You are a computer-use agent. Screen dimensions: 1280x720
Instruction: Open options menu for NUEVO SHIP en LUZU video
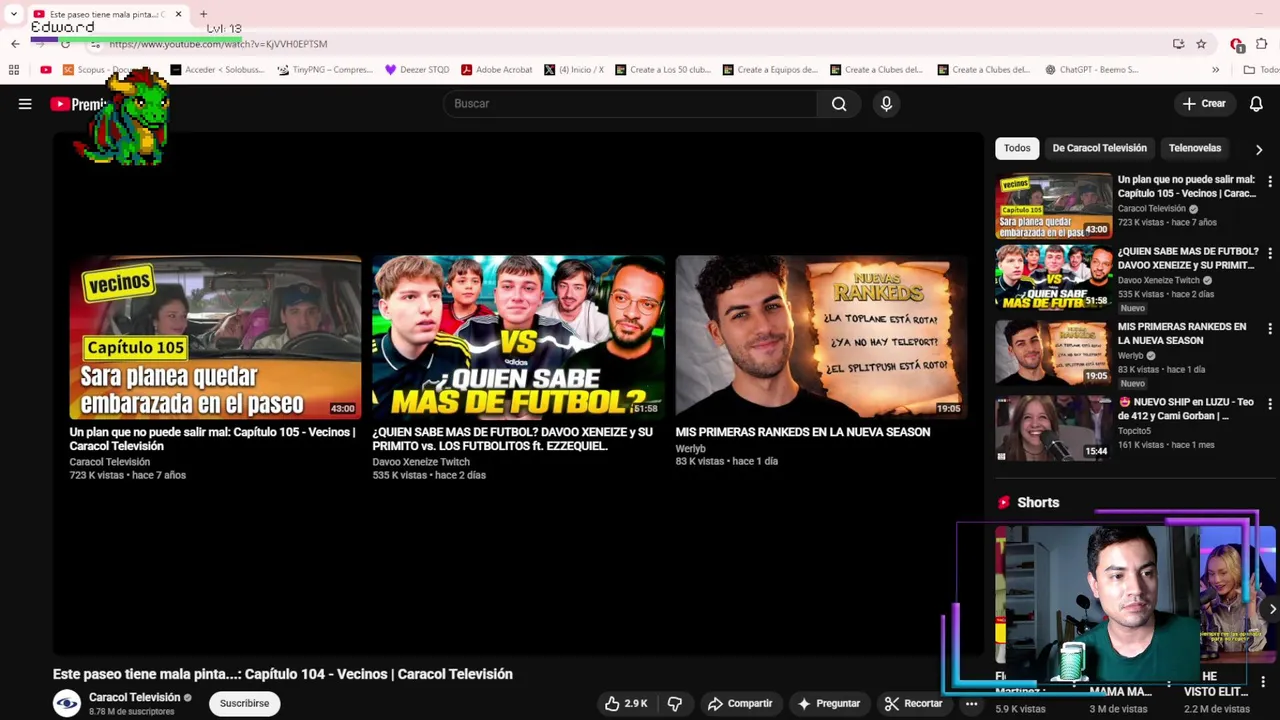pos(1270,404)
